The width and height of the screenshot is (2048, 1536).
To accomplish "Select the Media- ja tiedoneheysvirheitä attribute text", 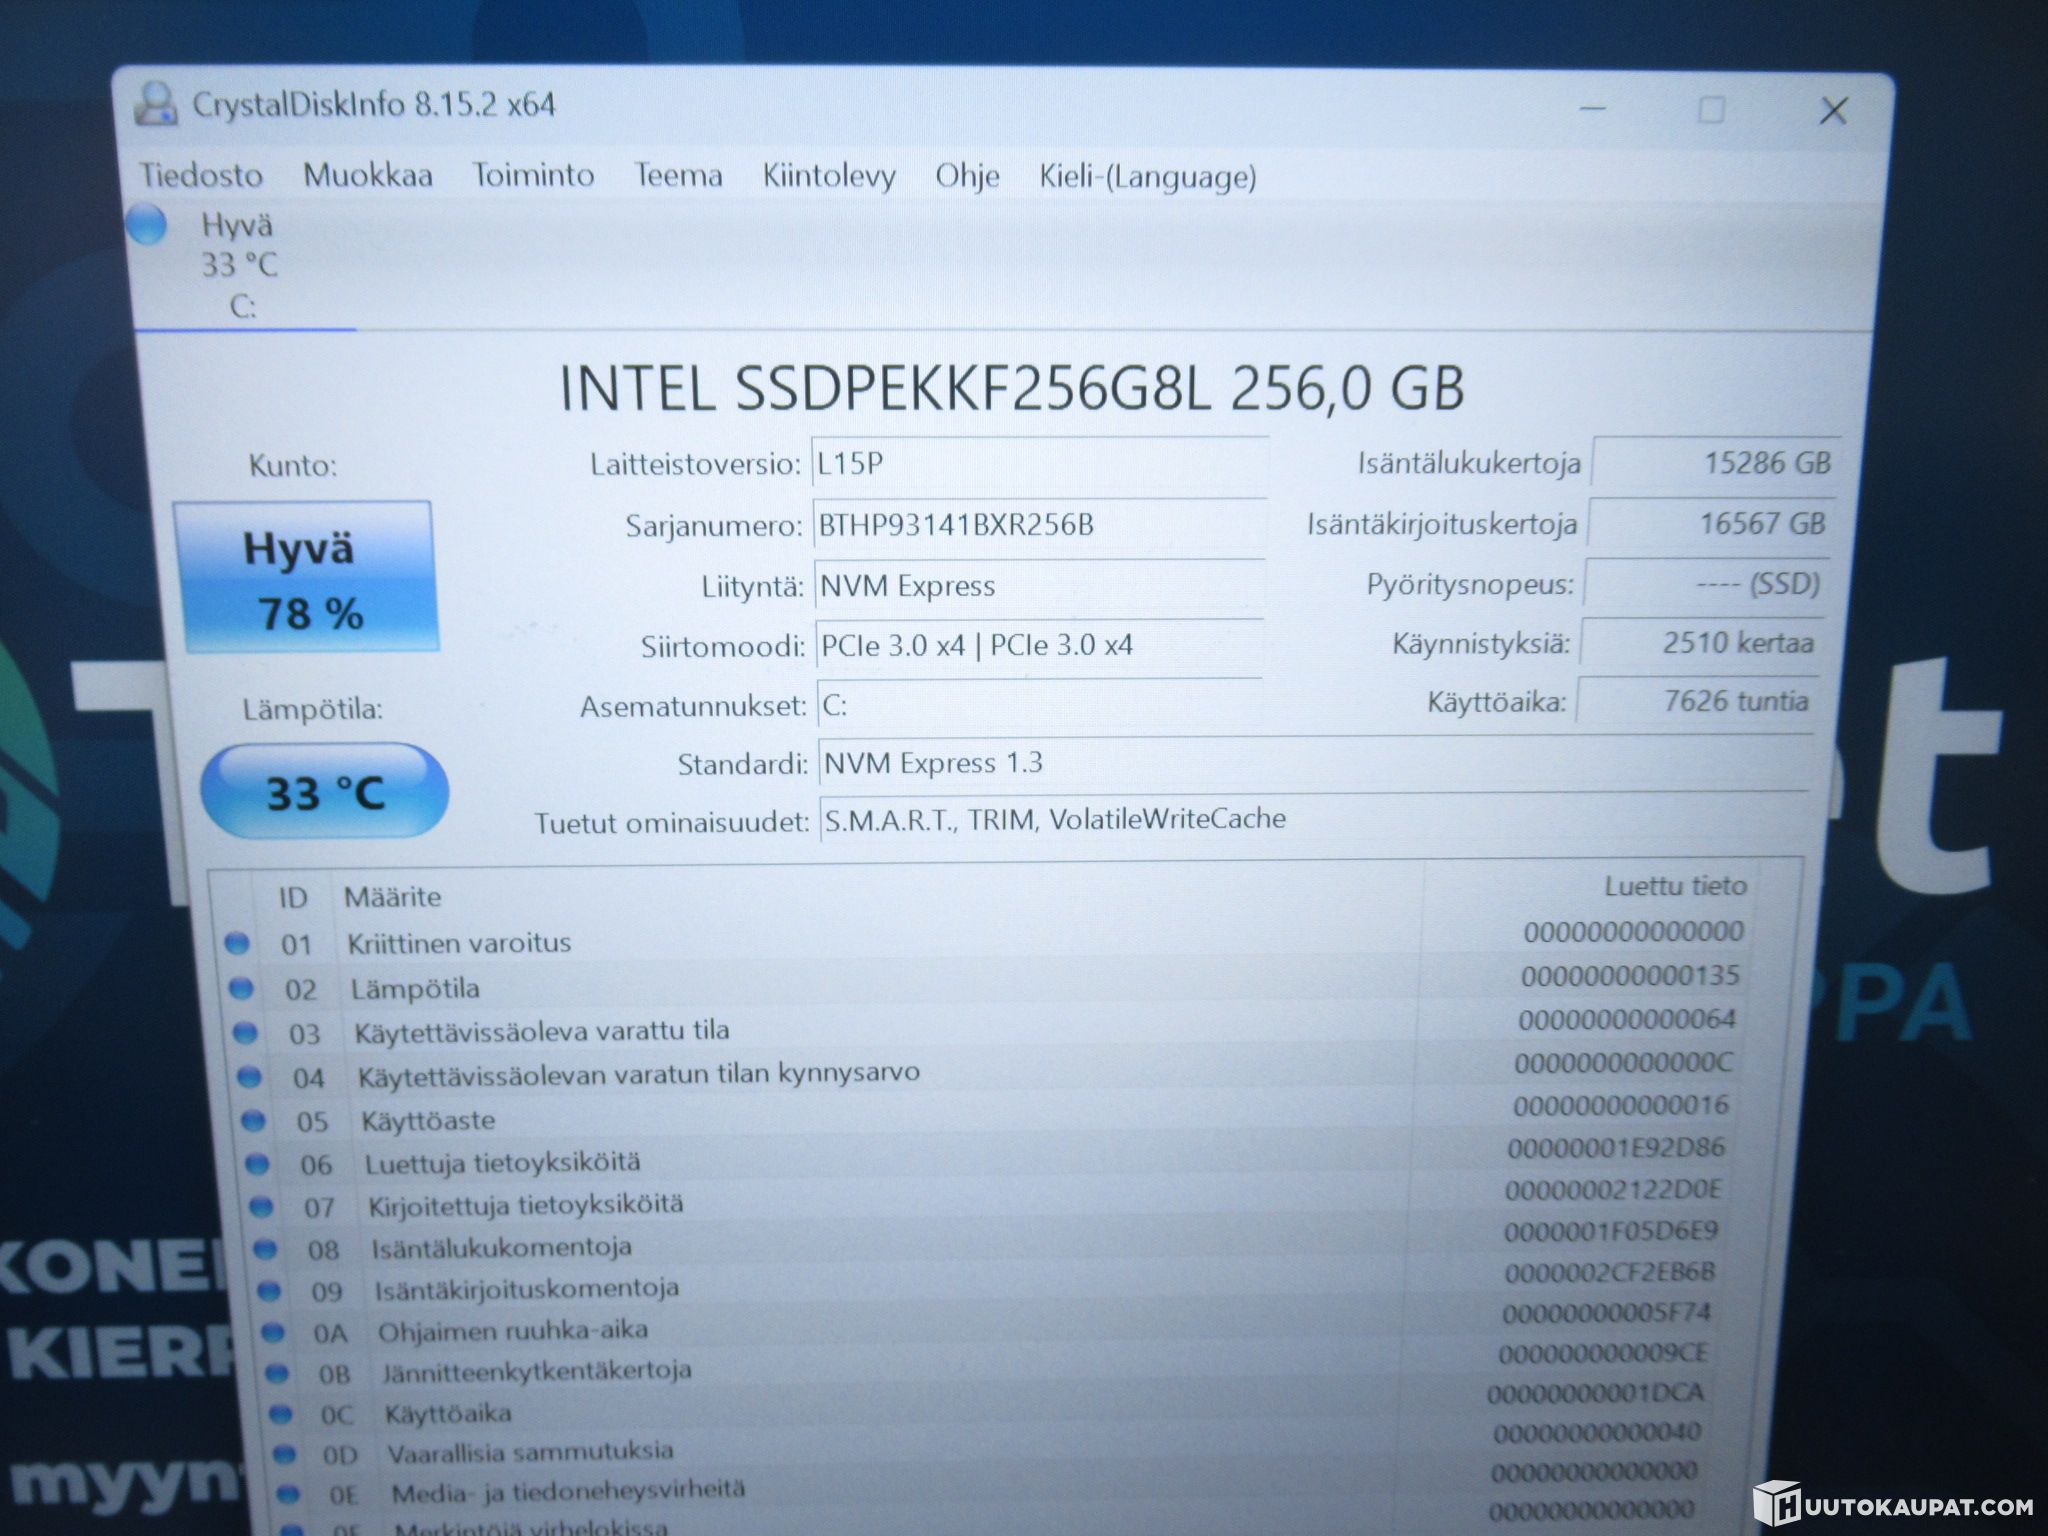I will tap(568, 1492).
